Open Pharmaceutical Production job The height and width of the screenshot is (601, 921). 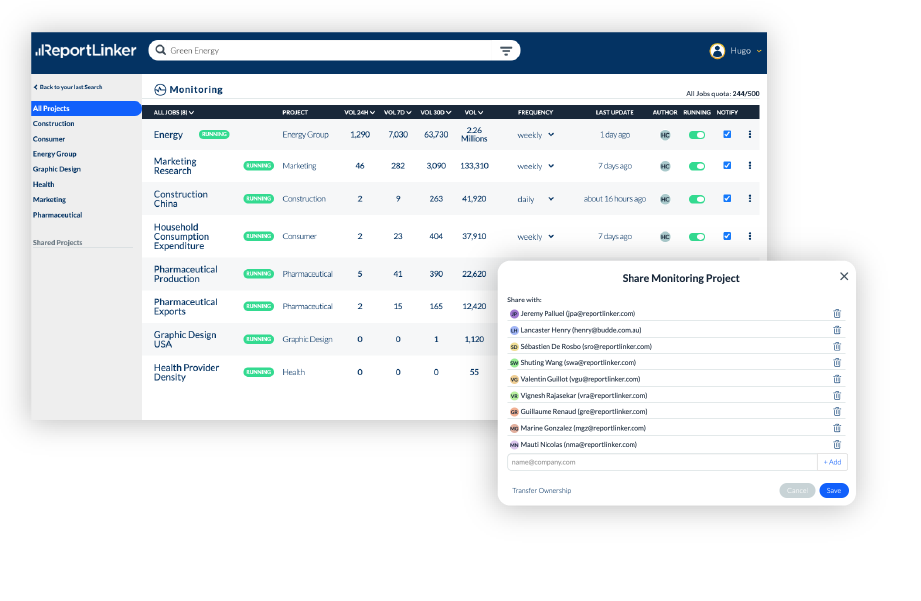click(x=186, y=274)
